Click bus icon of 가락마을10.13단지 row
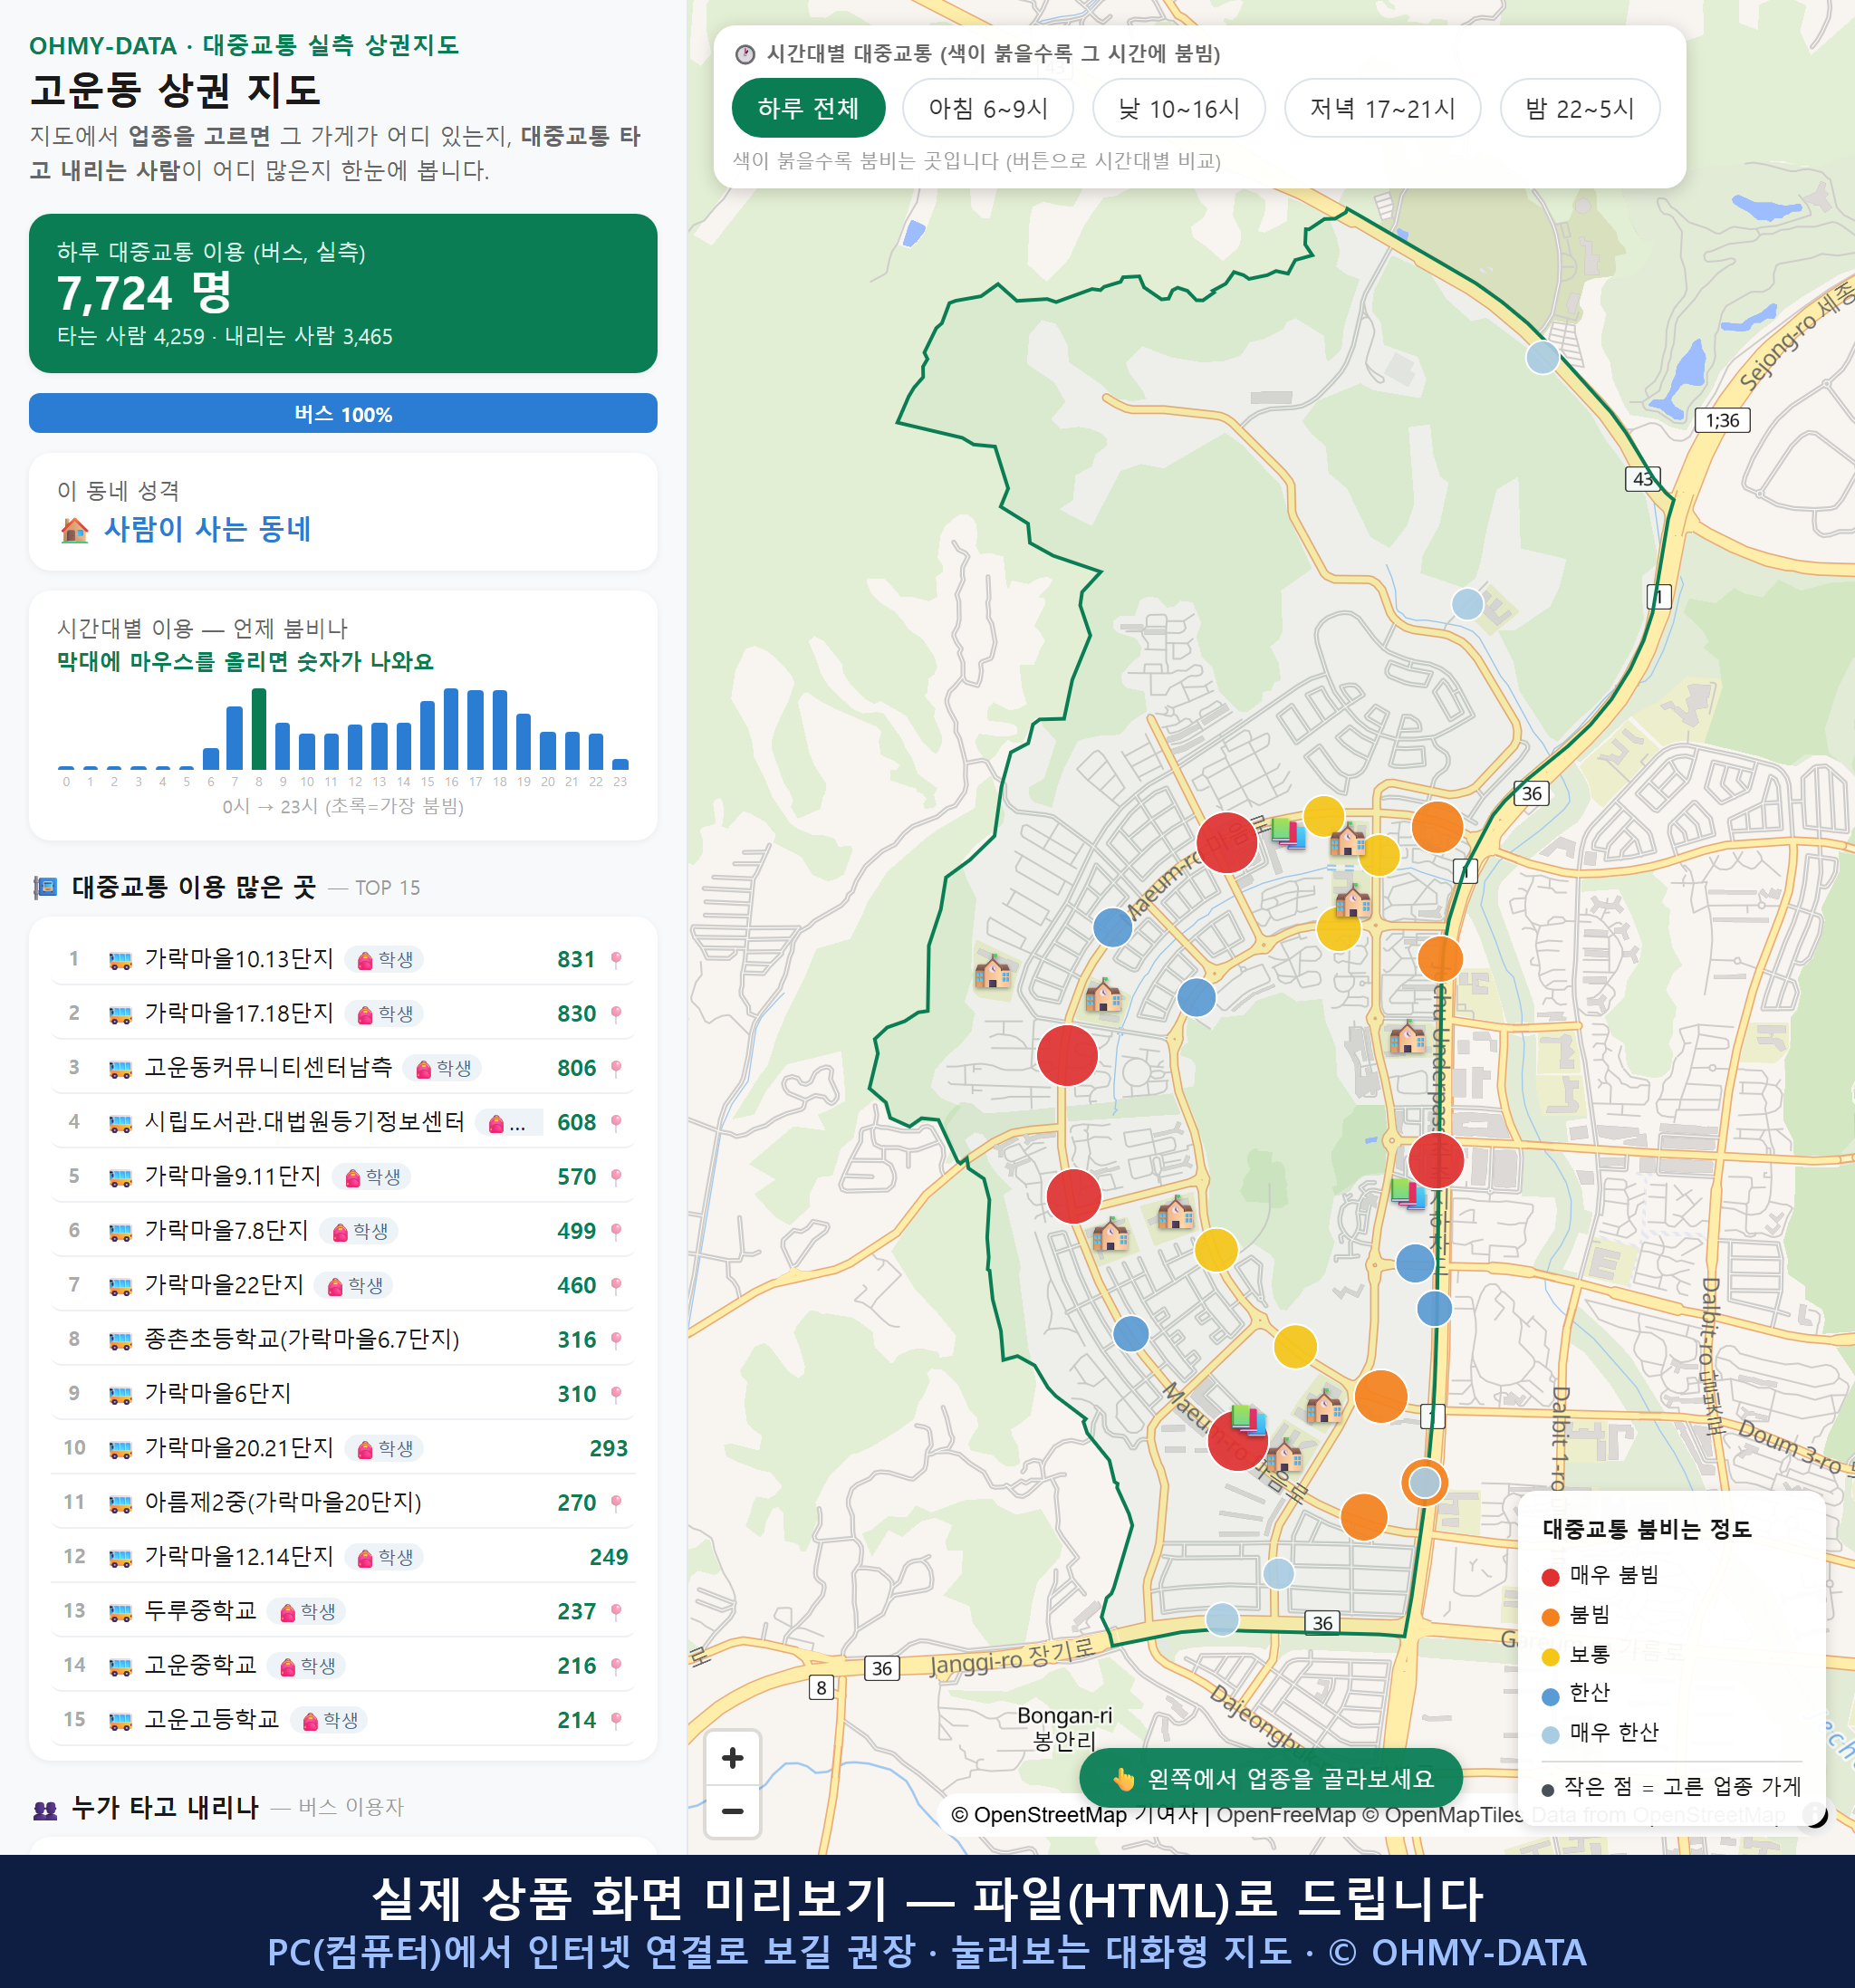1855x1988 pixels. [120, 960]
